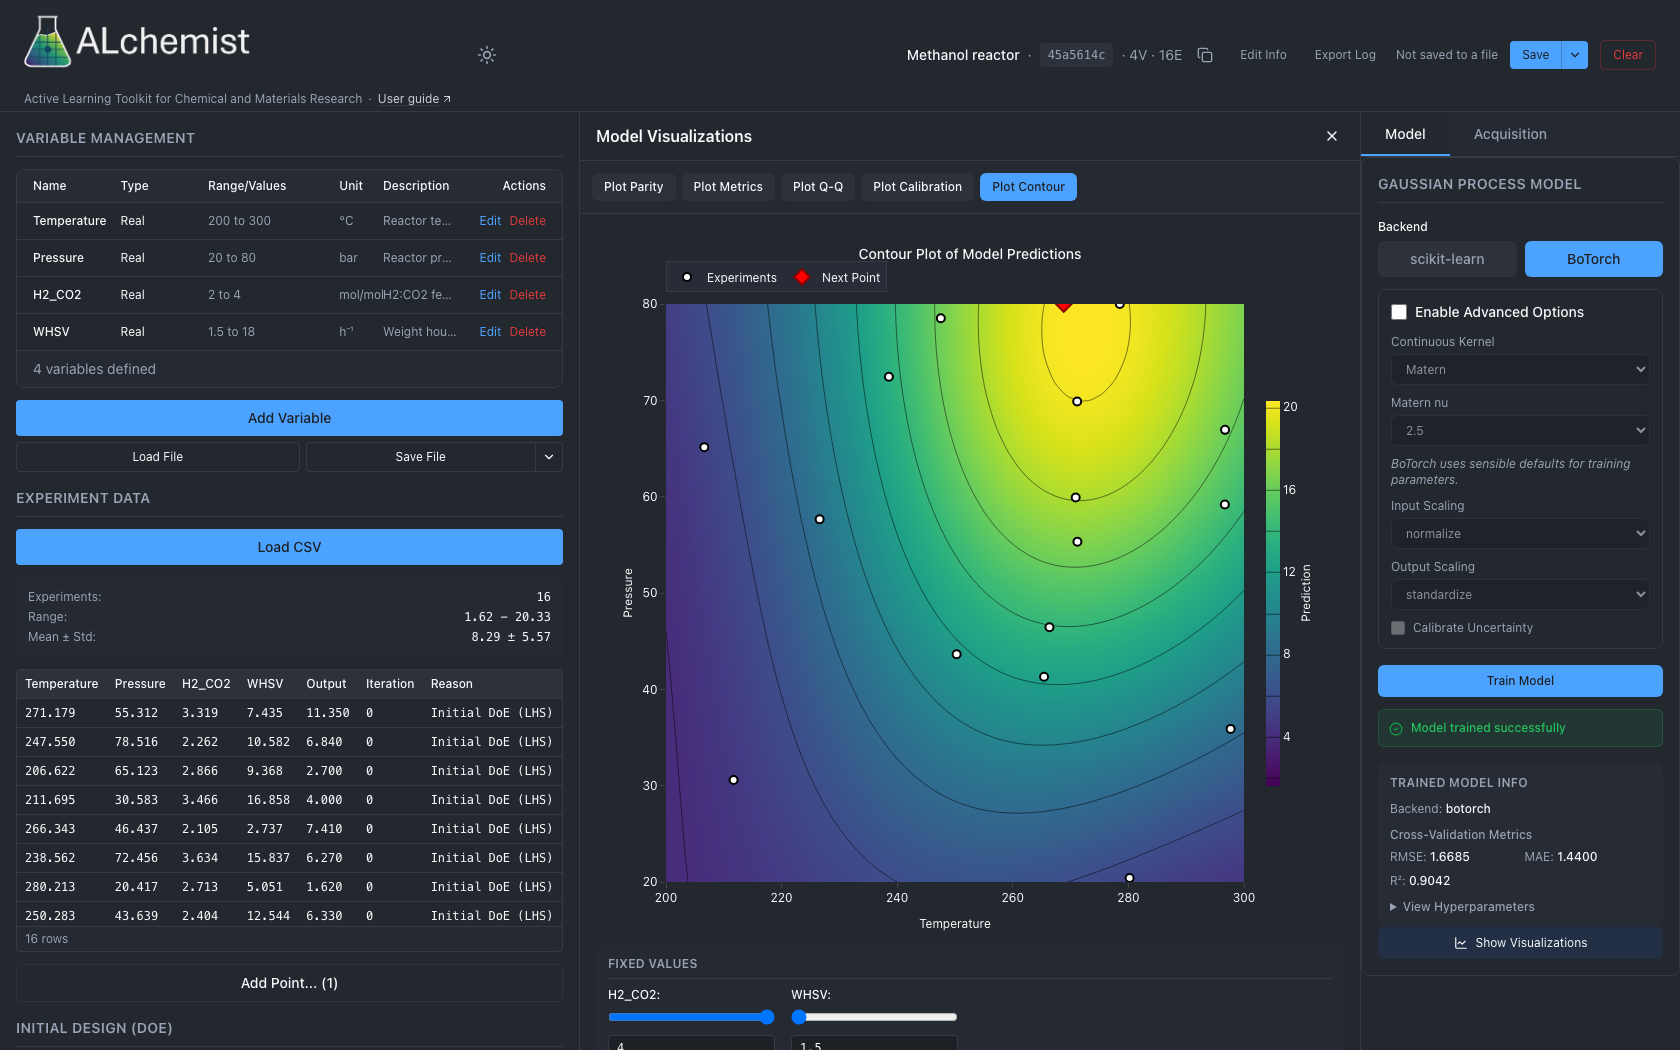Toggle the Experiments legend entry

pyautogui.click(x=728, y=278)
